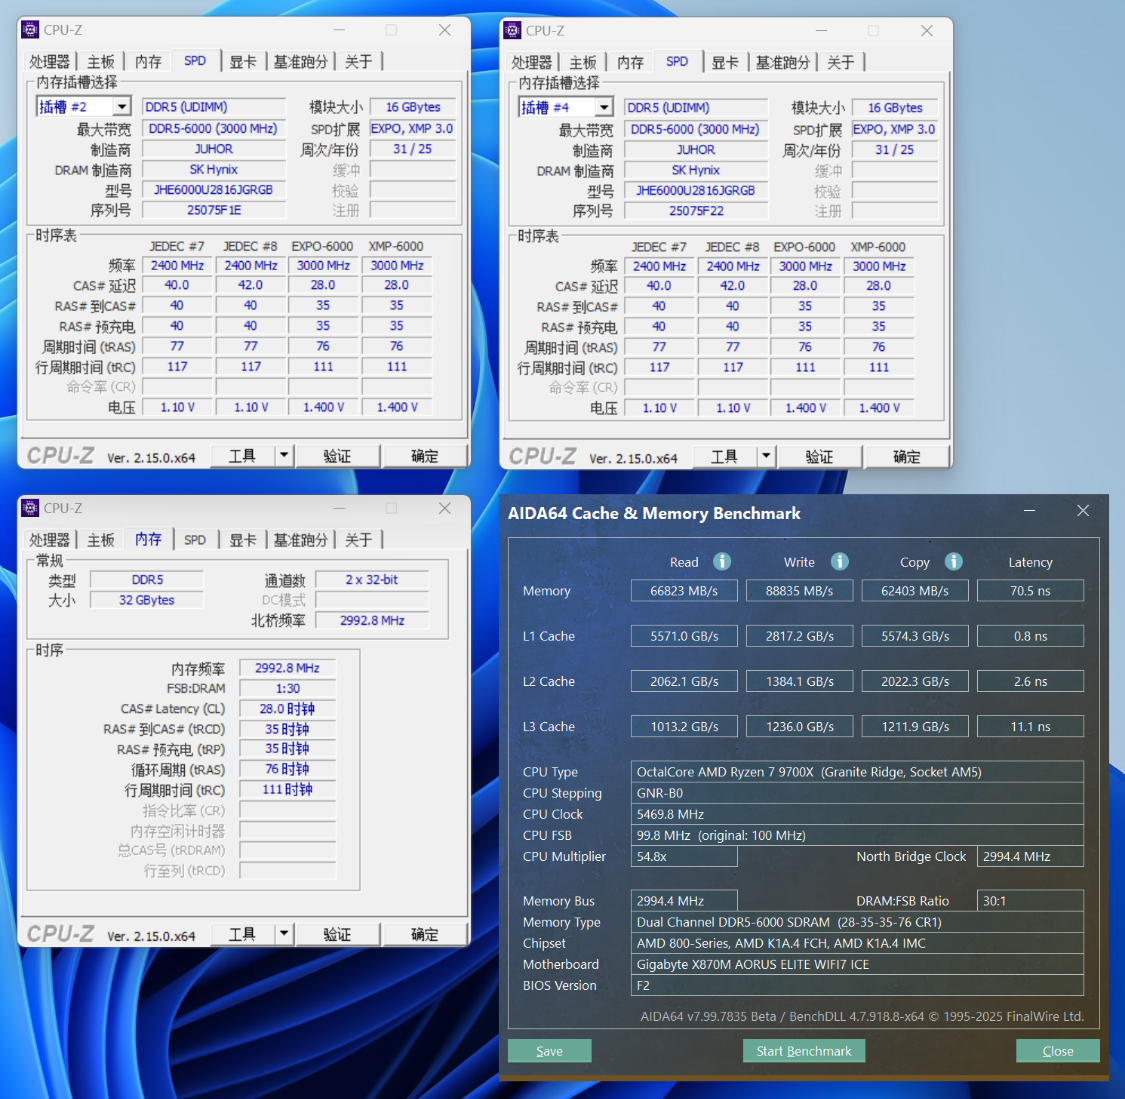This screenshot has height=1099, width=1125.
Task: Click the AIDA64 Save button
Action: [x=550, y=1051]
